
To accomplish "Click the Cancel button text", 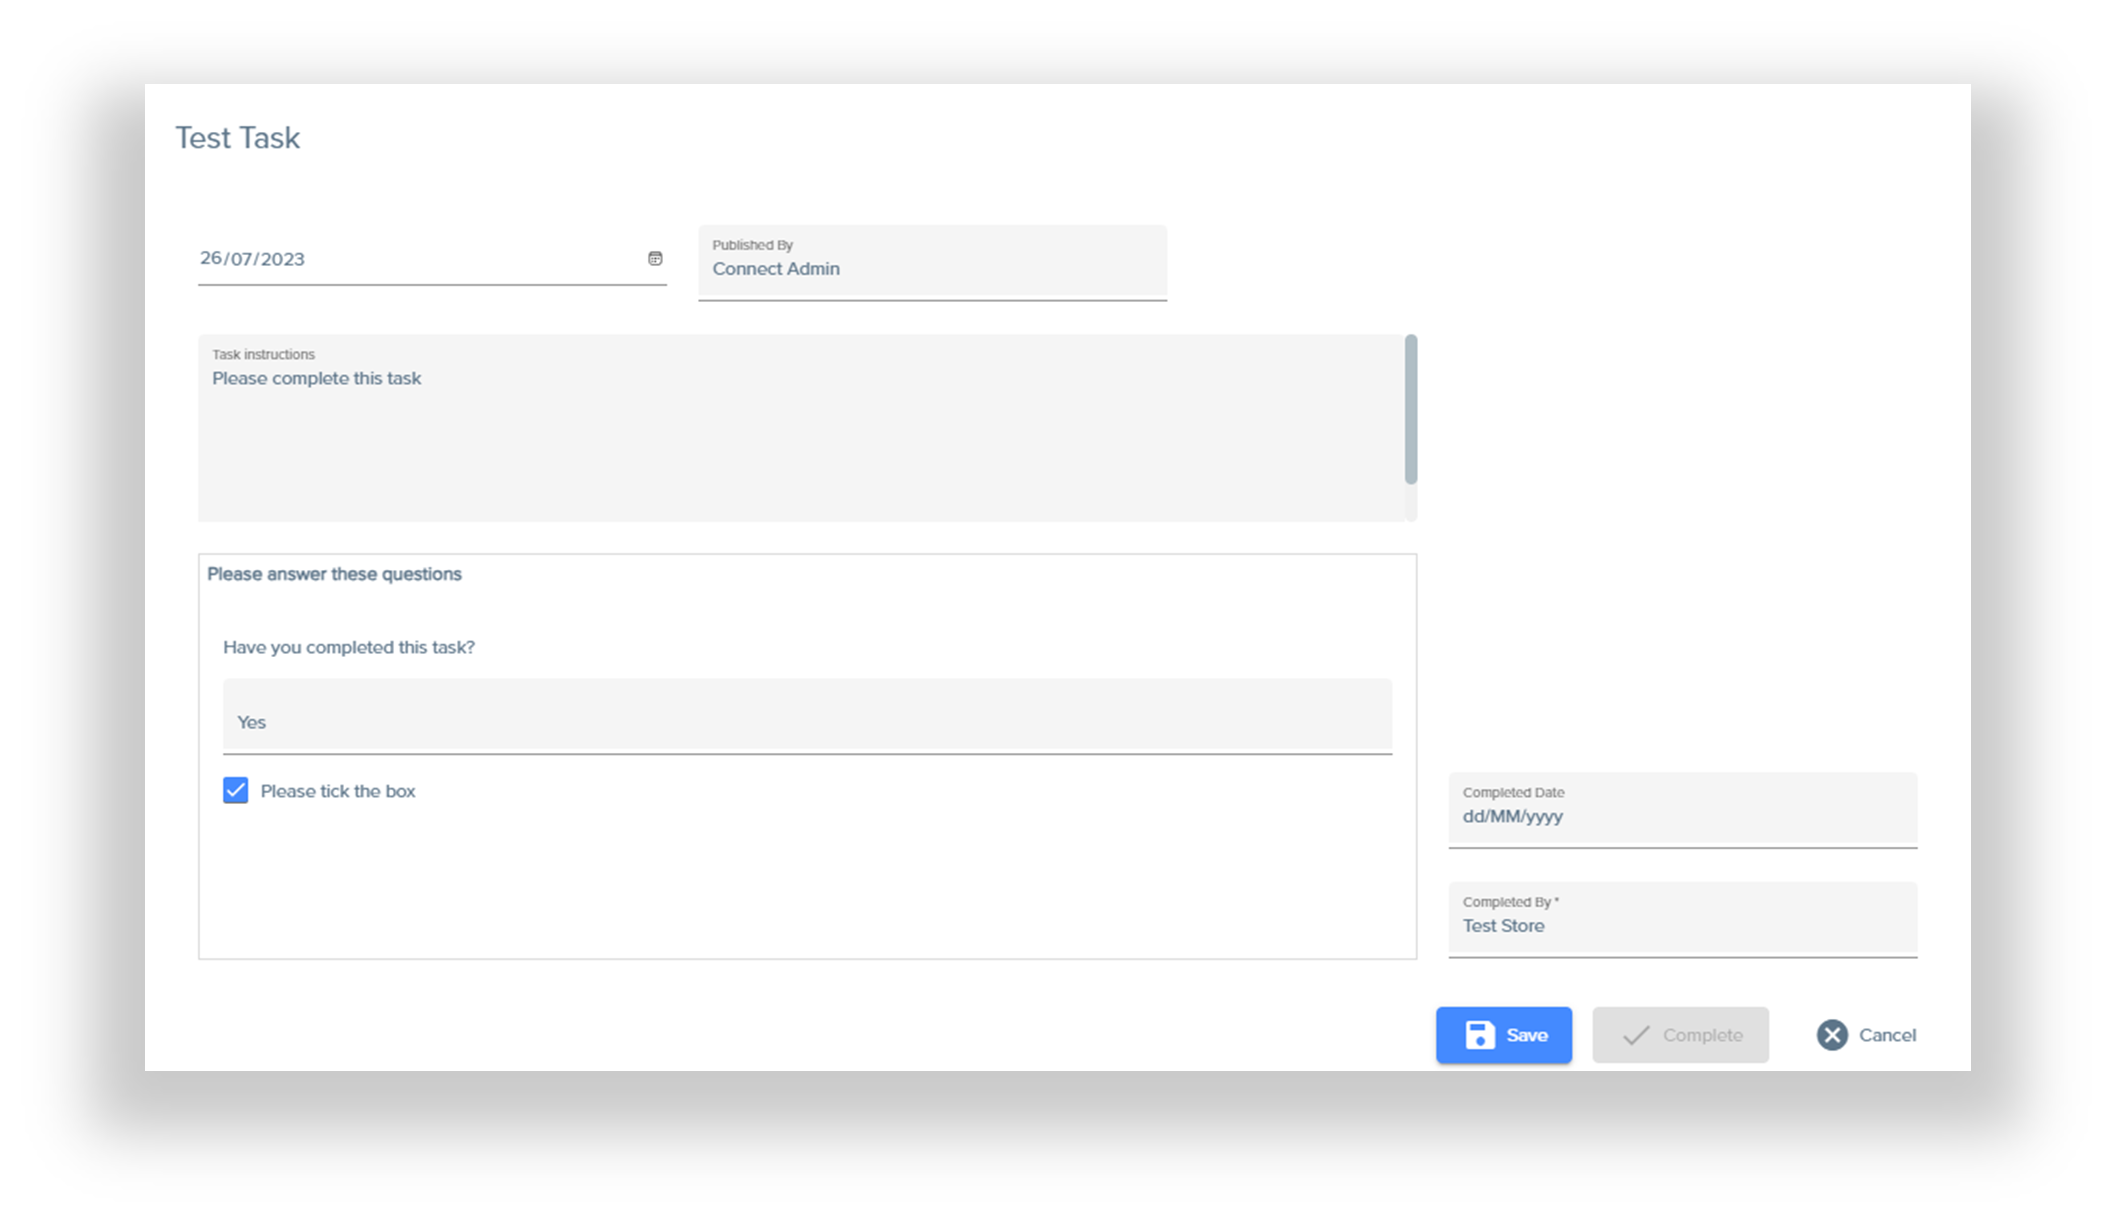I will click(1887, 1035).
